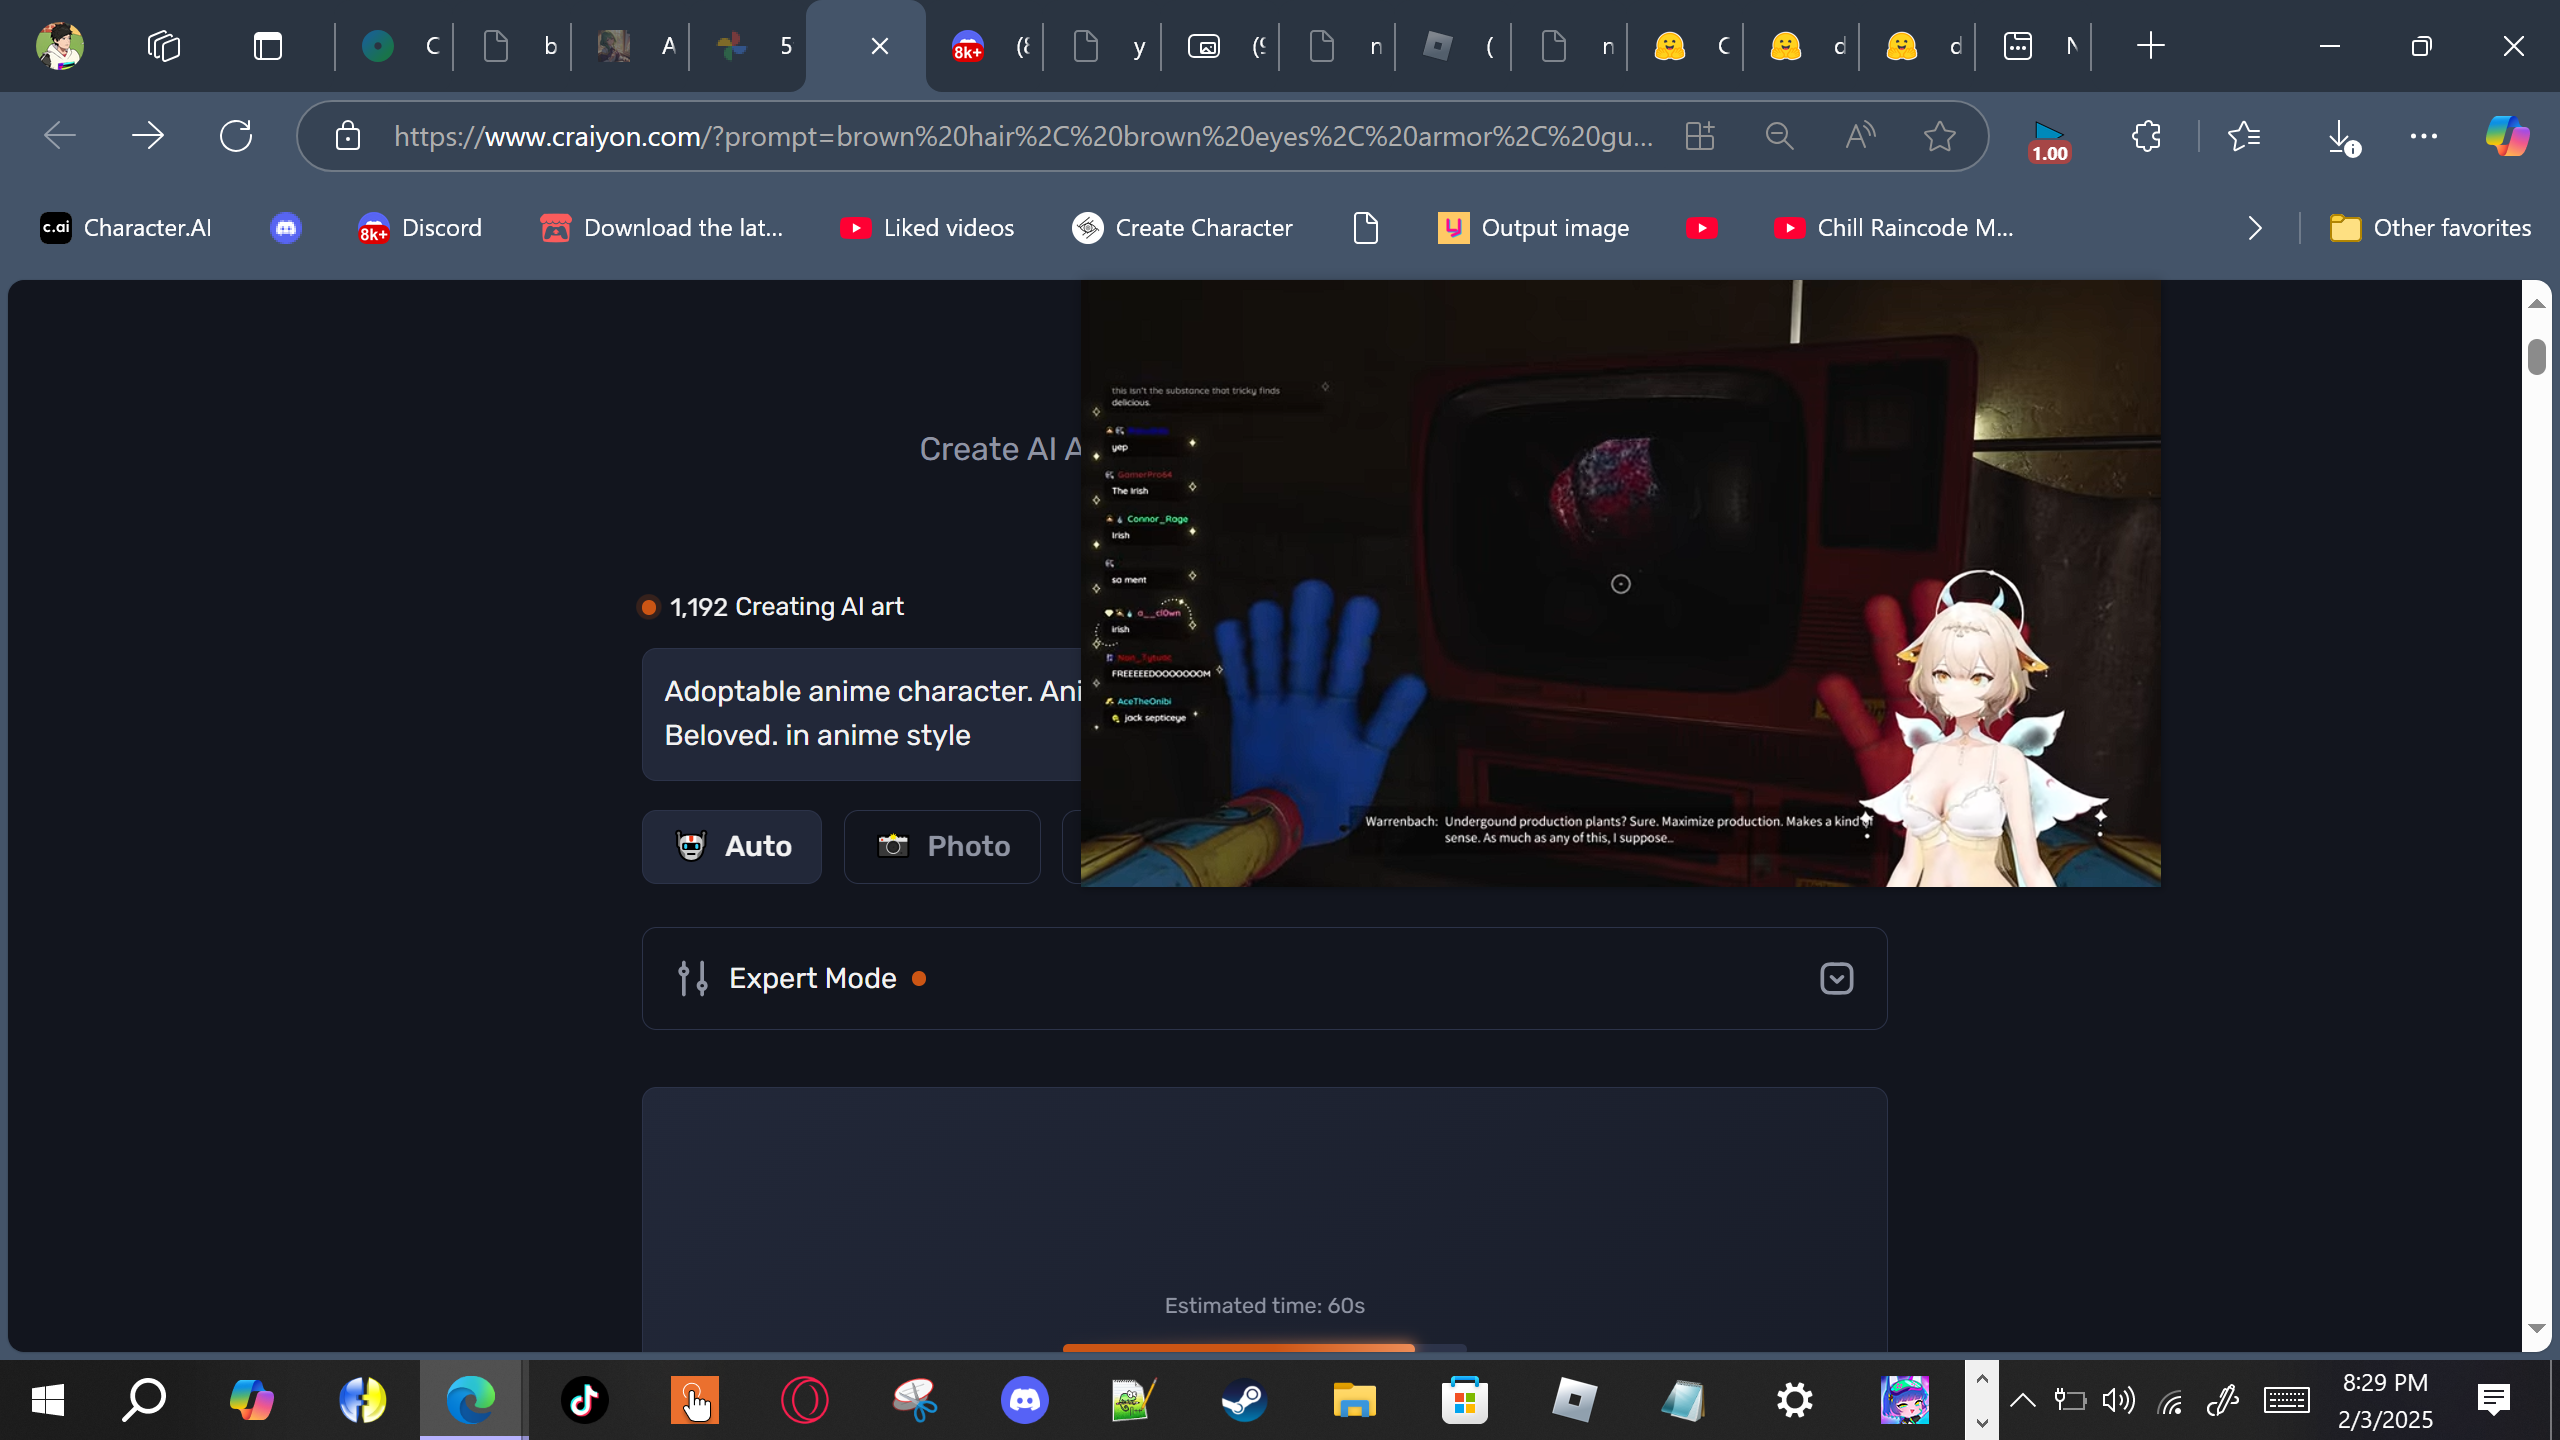Click the floating video overlay thumbnail
Image resolution: width=2560 pixels, height=1440 pixels.
click(1620, 584)
